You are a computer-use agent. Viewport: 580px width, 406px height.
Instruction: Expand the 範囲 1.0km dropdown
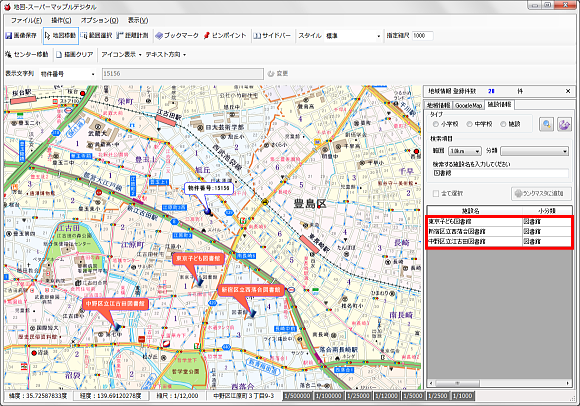(465, 151)
